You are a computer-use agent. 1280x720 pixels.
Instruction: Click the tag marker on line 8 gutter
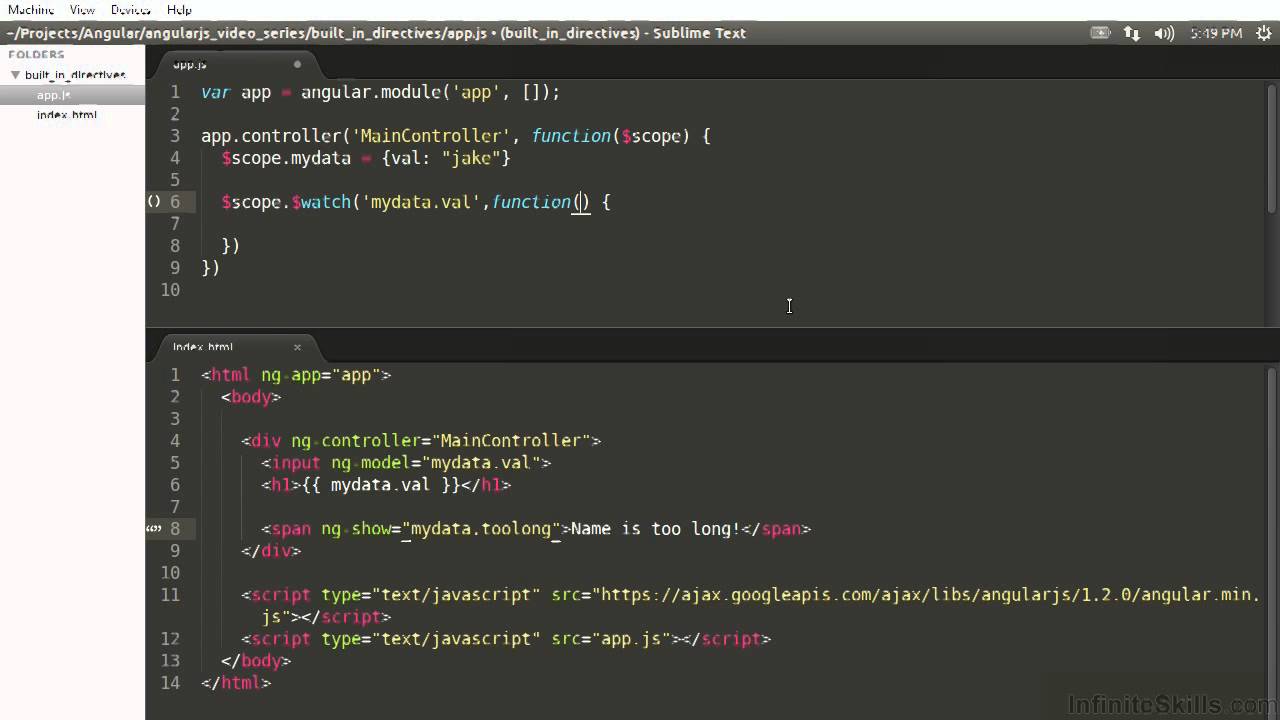pyautogui.click(x=154, y=528)
